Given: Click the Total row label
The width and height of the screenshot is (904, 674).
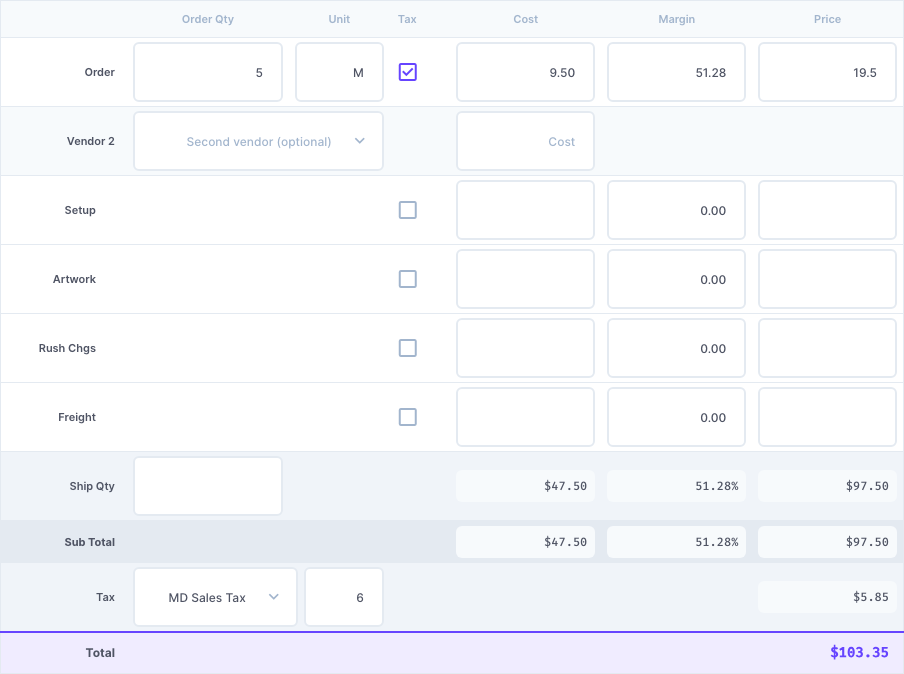Looking at the screenshot, I should (x=100, y=653).
